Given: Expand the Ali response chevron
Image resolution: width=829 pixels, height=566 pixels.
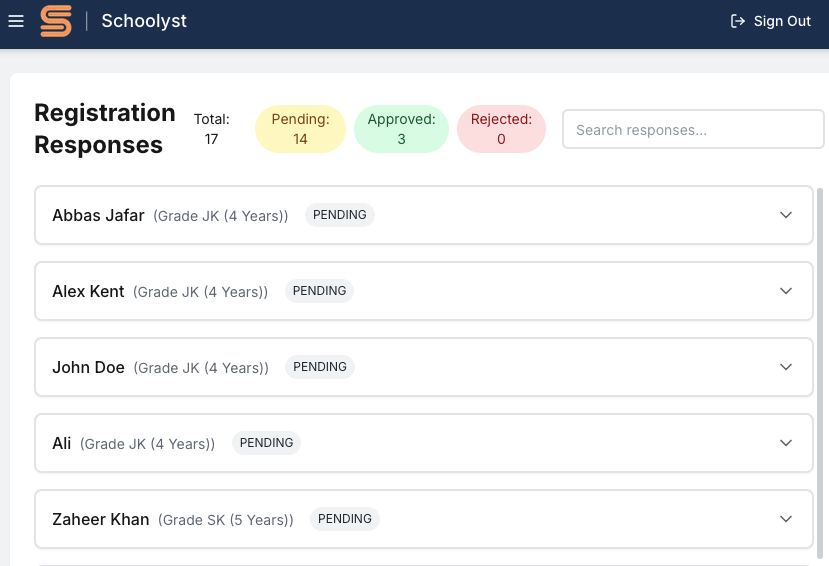Looking at the screenshot, I should coord(786,443).
